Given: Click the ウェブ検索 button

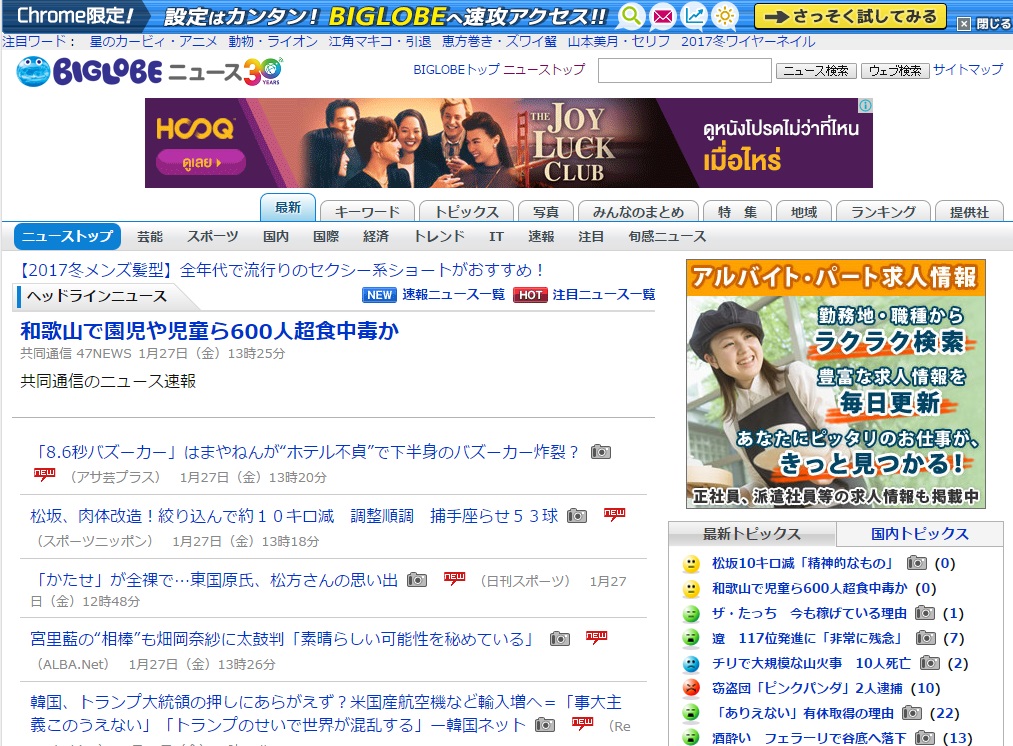Looking at the screenshot, I should 895,70.
